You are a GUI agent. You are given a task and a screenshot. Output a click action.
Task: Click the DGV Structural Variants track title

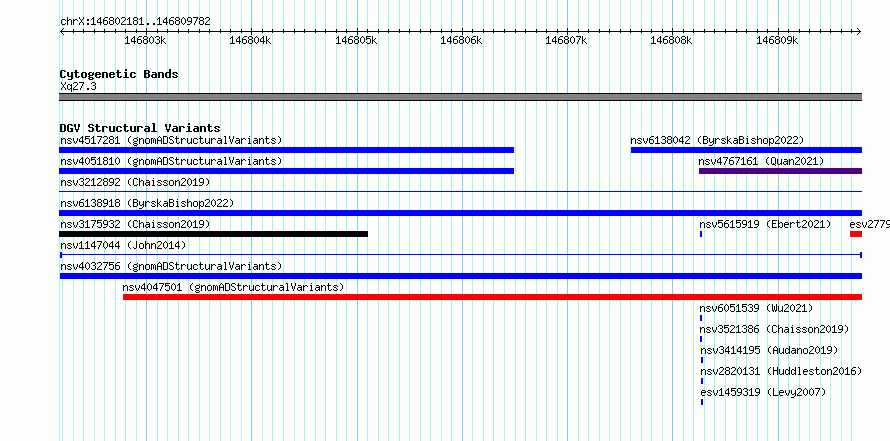pos(140,128)
